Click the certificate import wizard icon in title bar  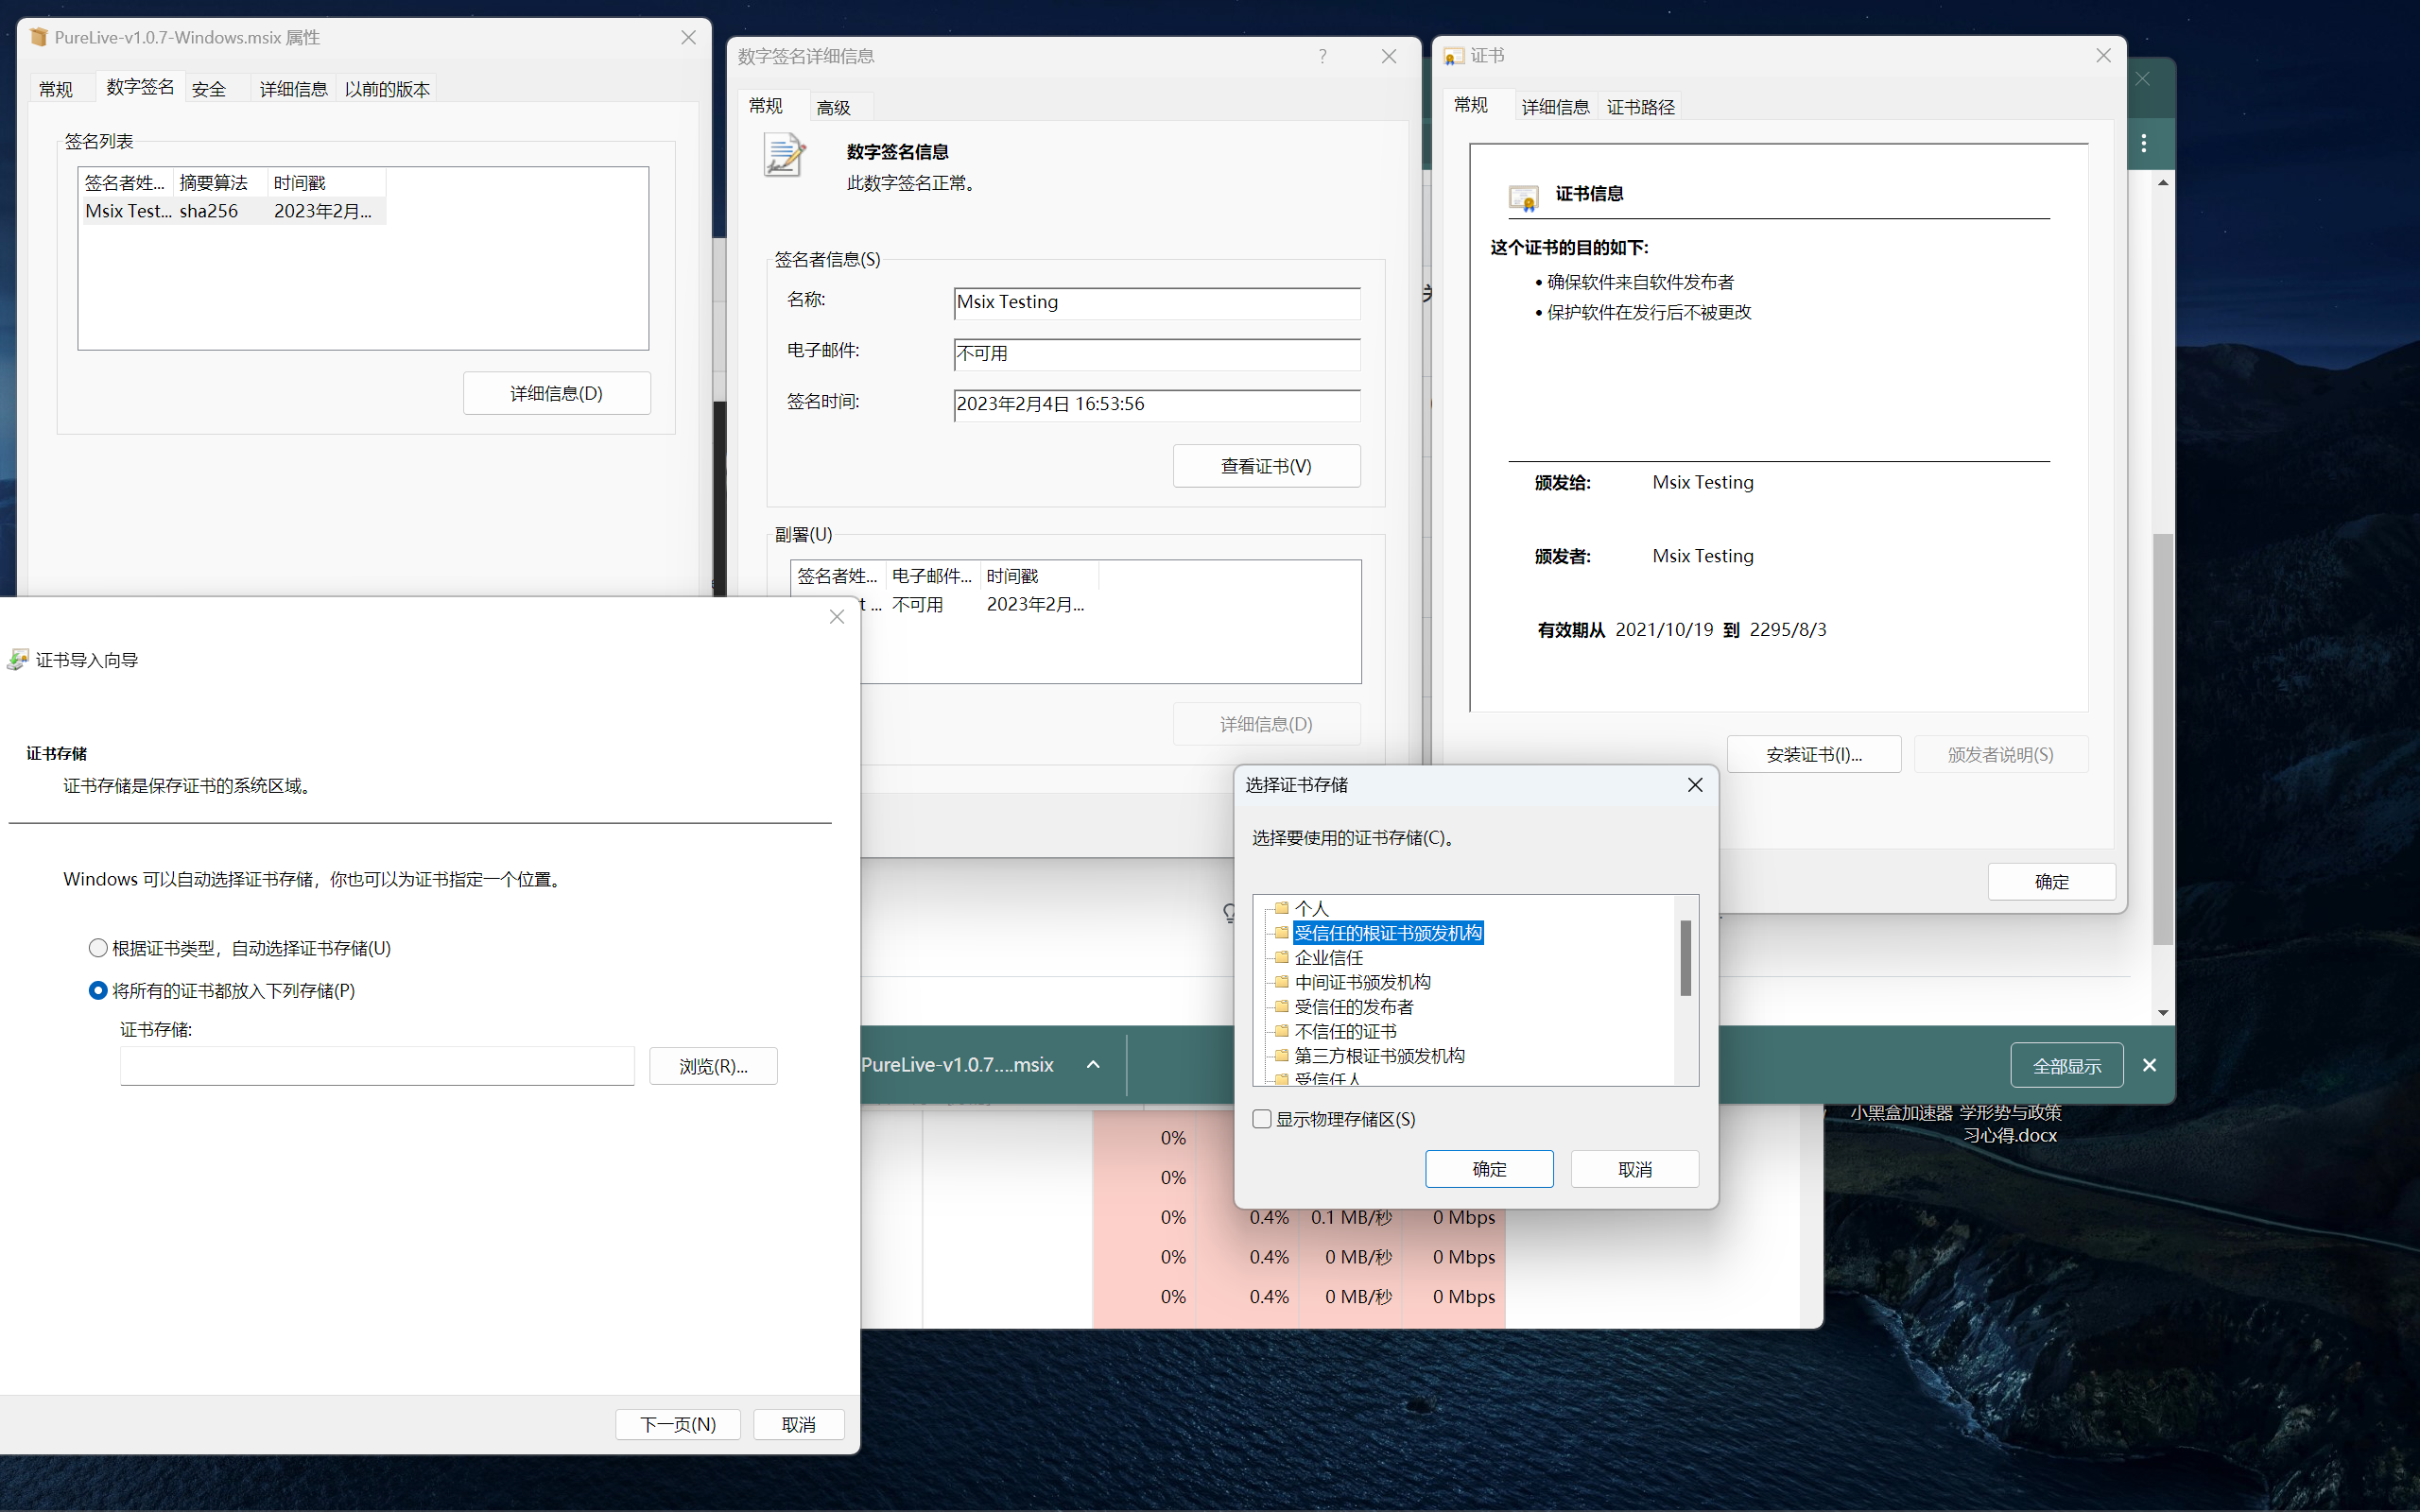[x=18, y=659]
